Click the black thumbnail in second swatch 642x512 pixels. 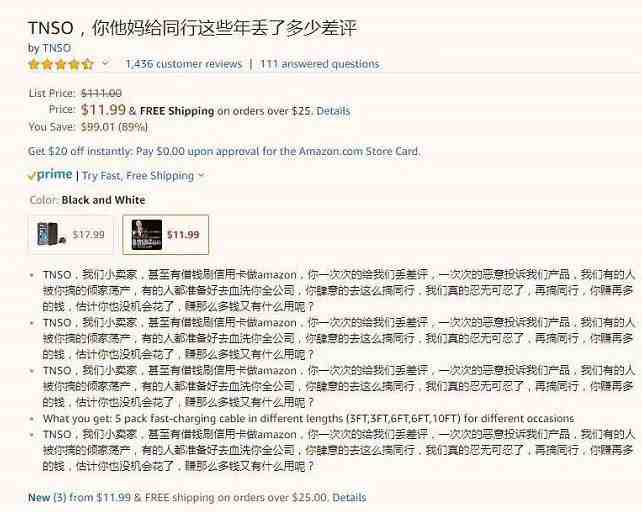[x=147, y=235]
